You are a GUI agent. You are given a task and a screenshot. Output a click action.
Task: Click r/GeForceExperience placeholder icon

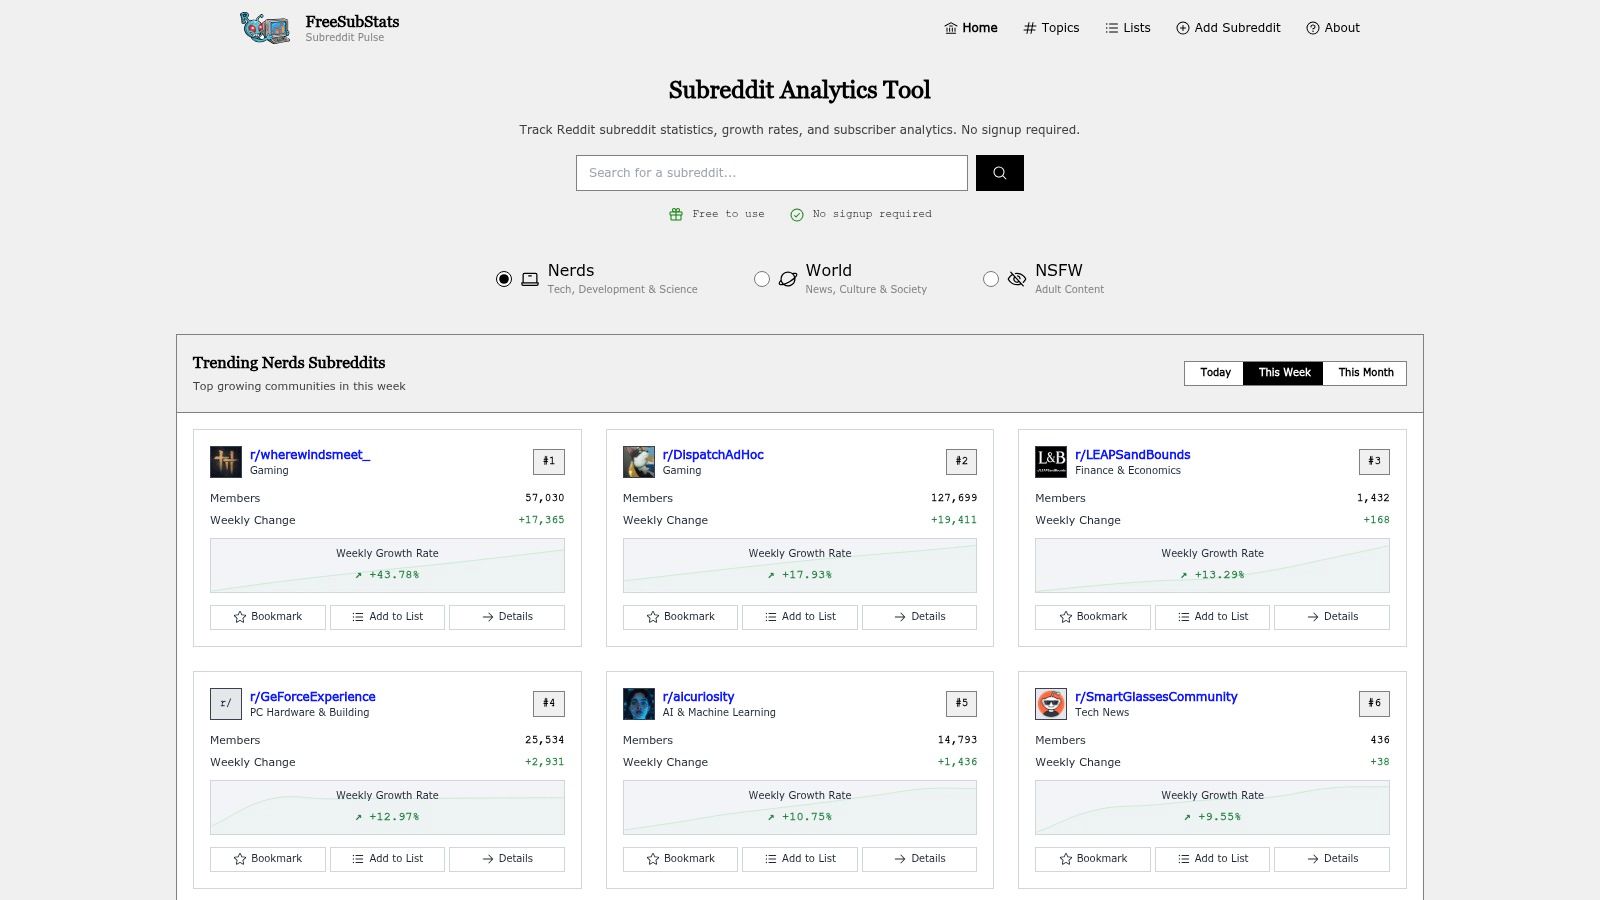pyautogui.click(x=226, y=704)
